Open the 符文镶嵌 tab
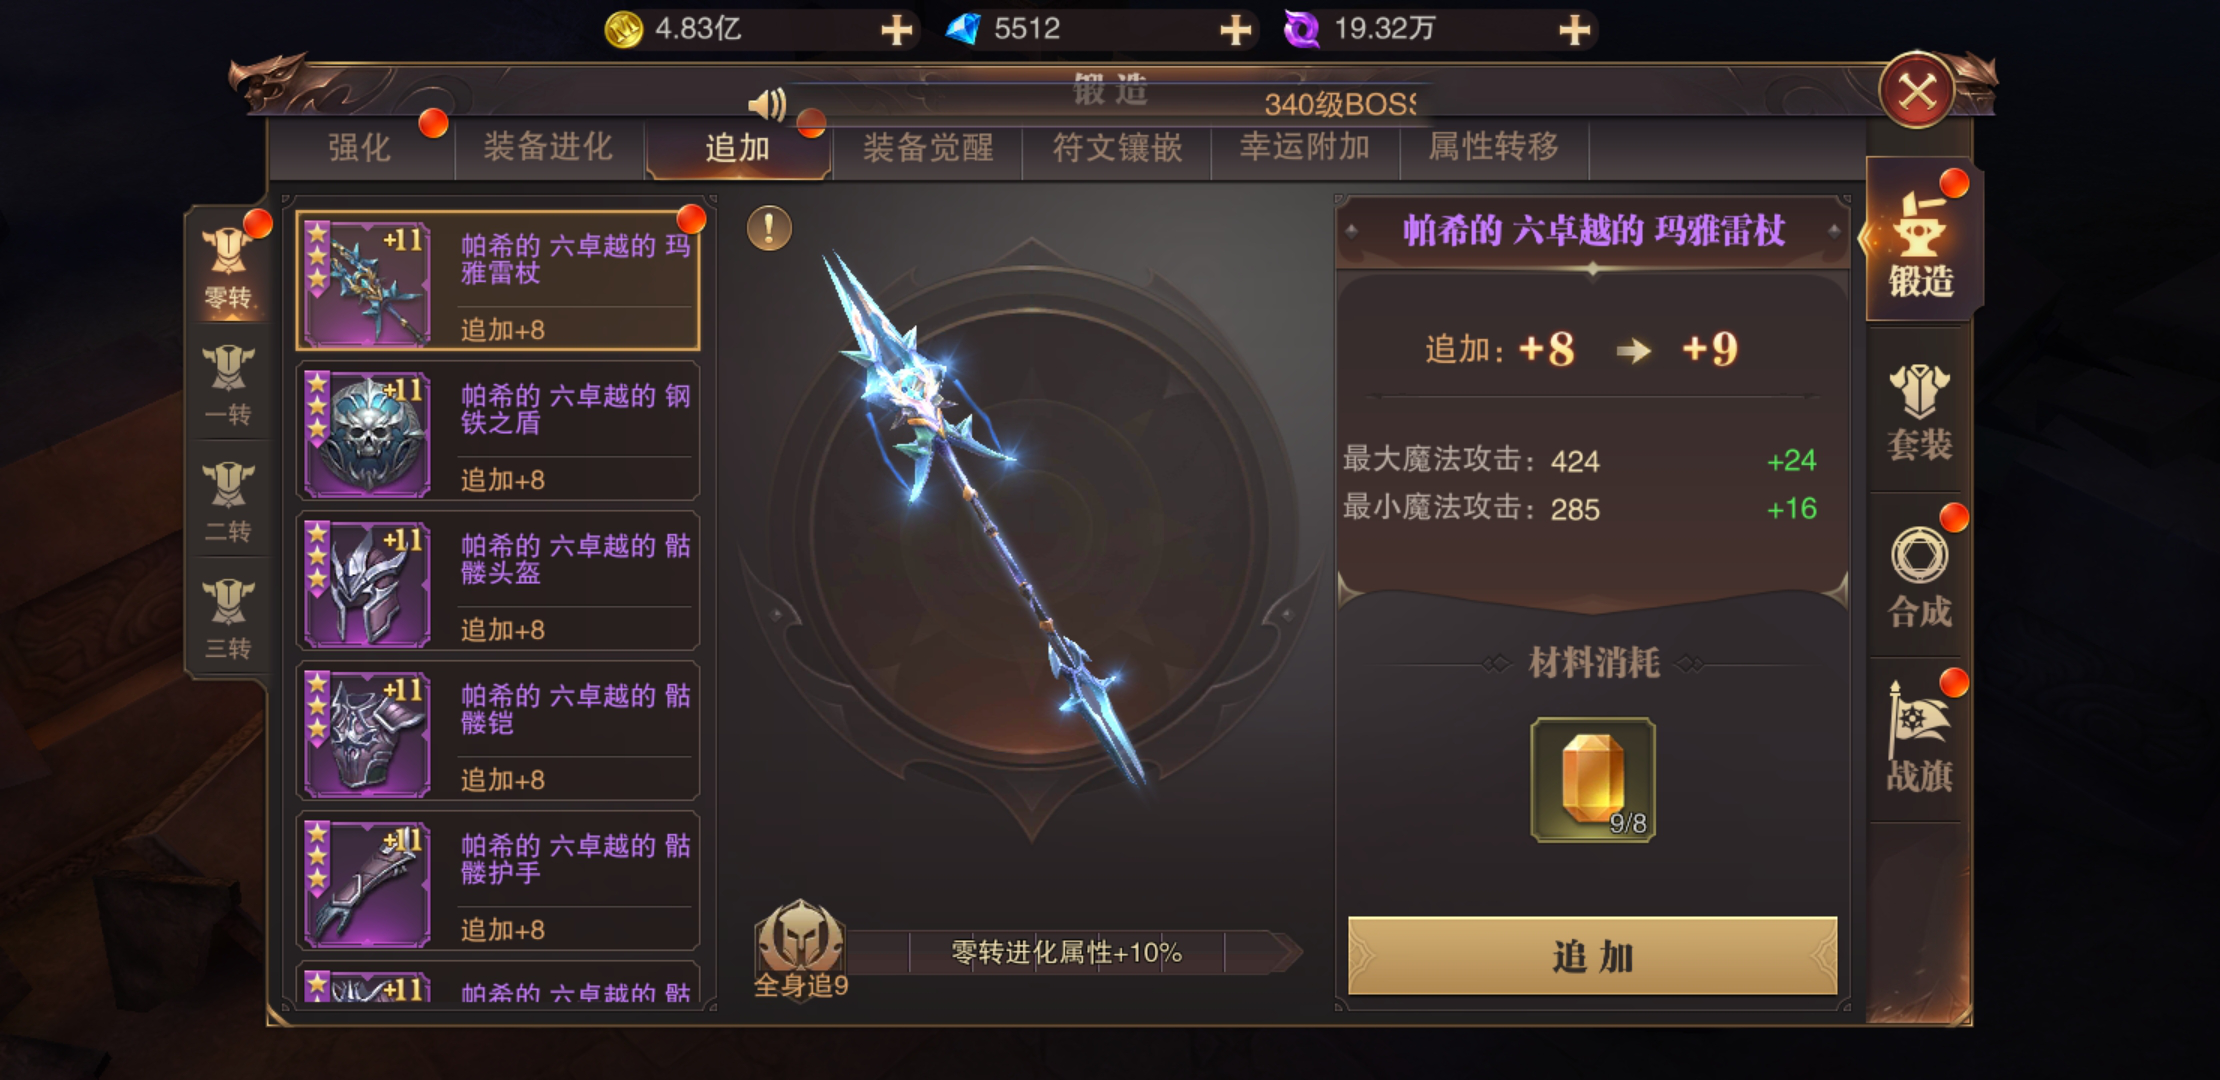 pyautogui.click(x=1117, y=148)
